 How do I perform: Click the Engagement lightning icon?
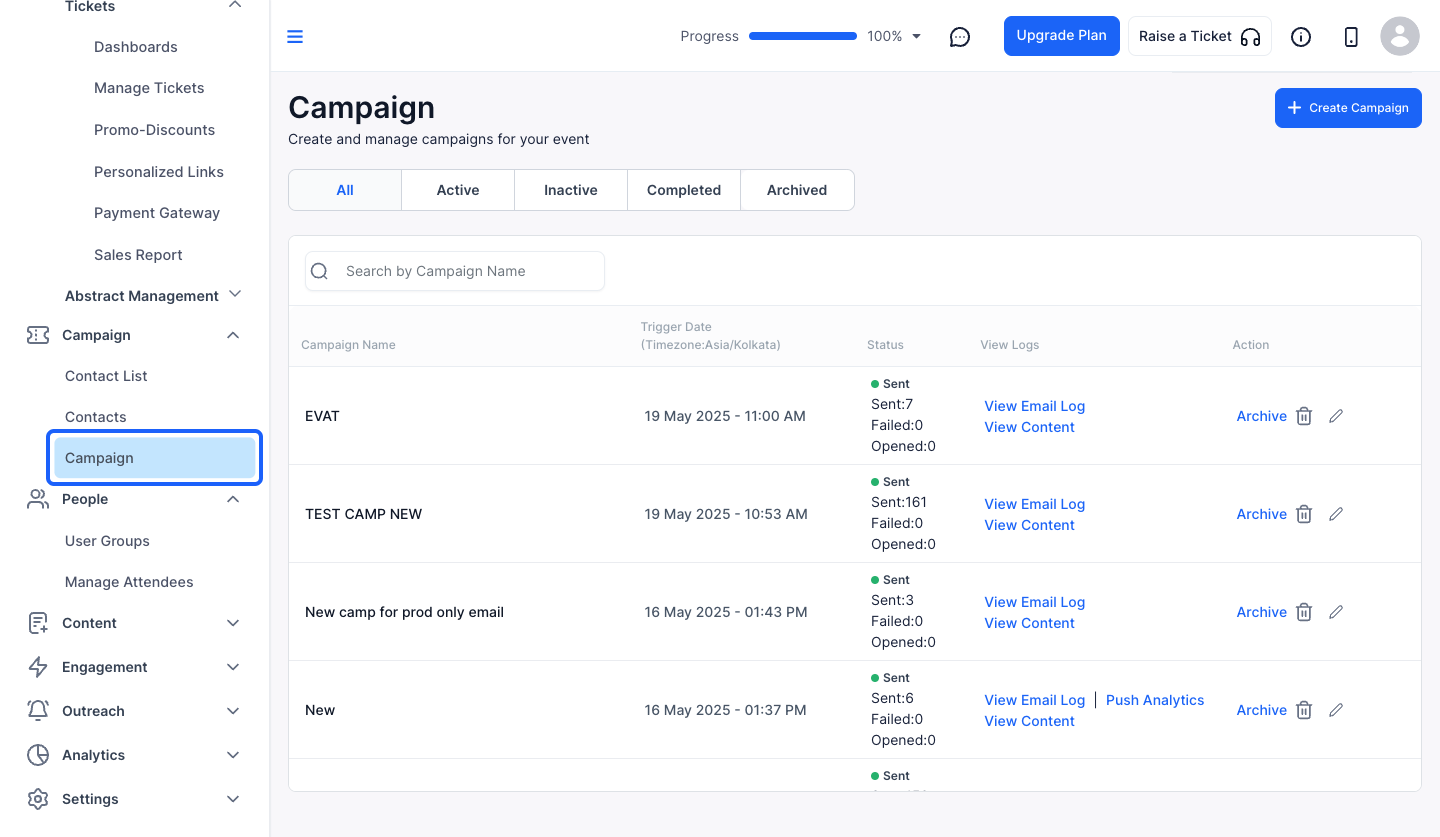click(x=38, y=667)
